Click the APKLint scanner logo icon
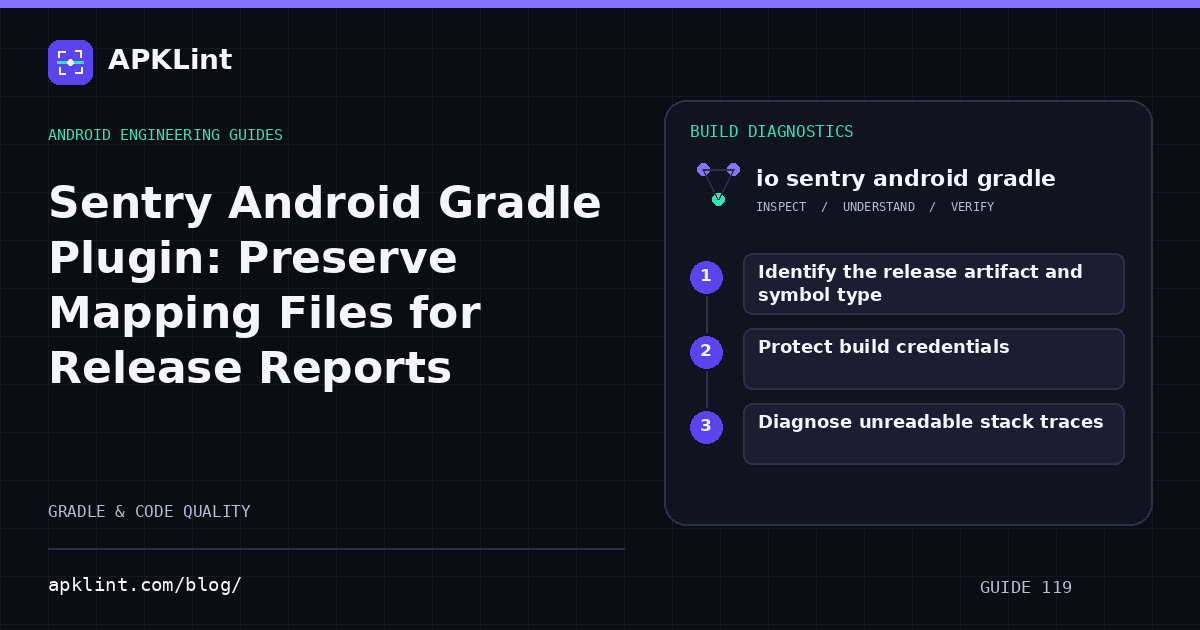Viewport: 1200px width, 630px height. (70, 62)
